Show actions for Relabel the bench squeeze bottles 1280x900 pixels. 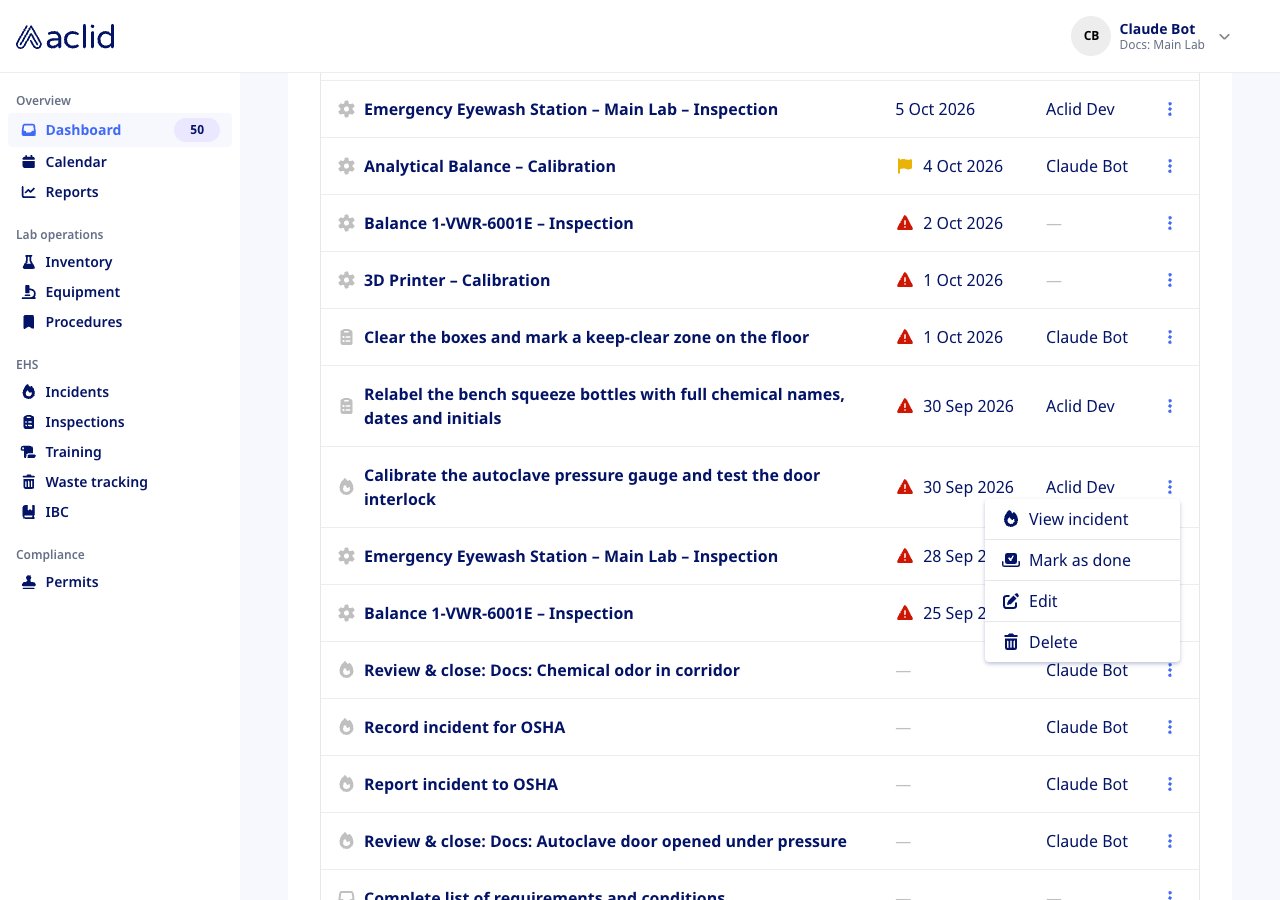coord(1170,406)
